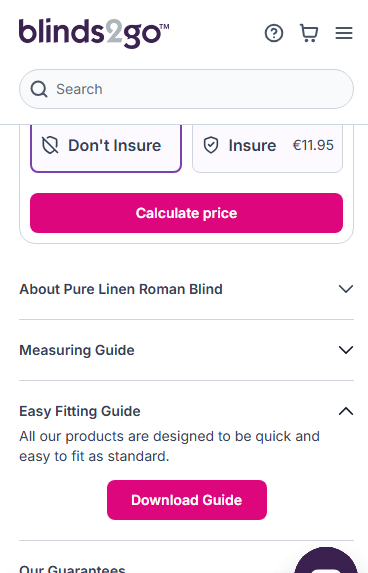The image size is (368, 573).
Task: Click the checked shield insure icon
Action: click(211, 145)
